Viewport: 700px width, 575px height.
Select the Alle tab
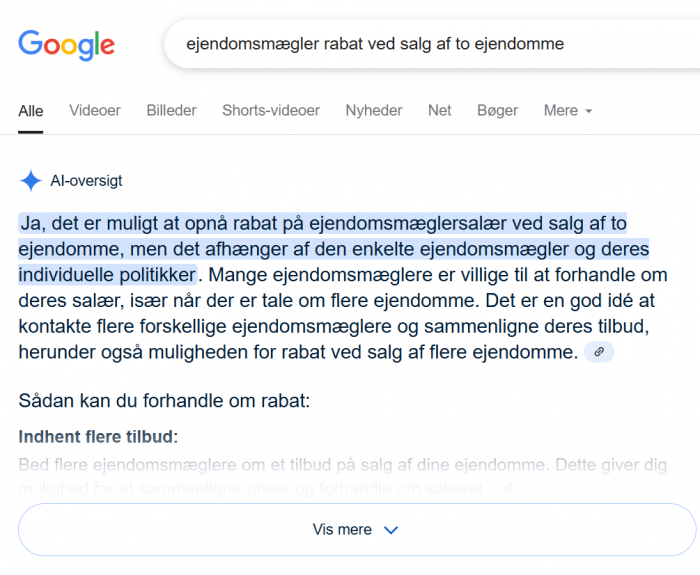pos(31,111)
